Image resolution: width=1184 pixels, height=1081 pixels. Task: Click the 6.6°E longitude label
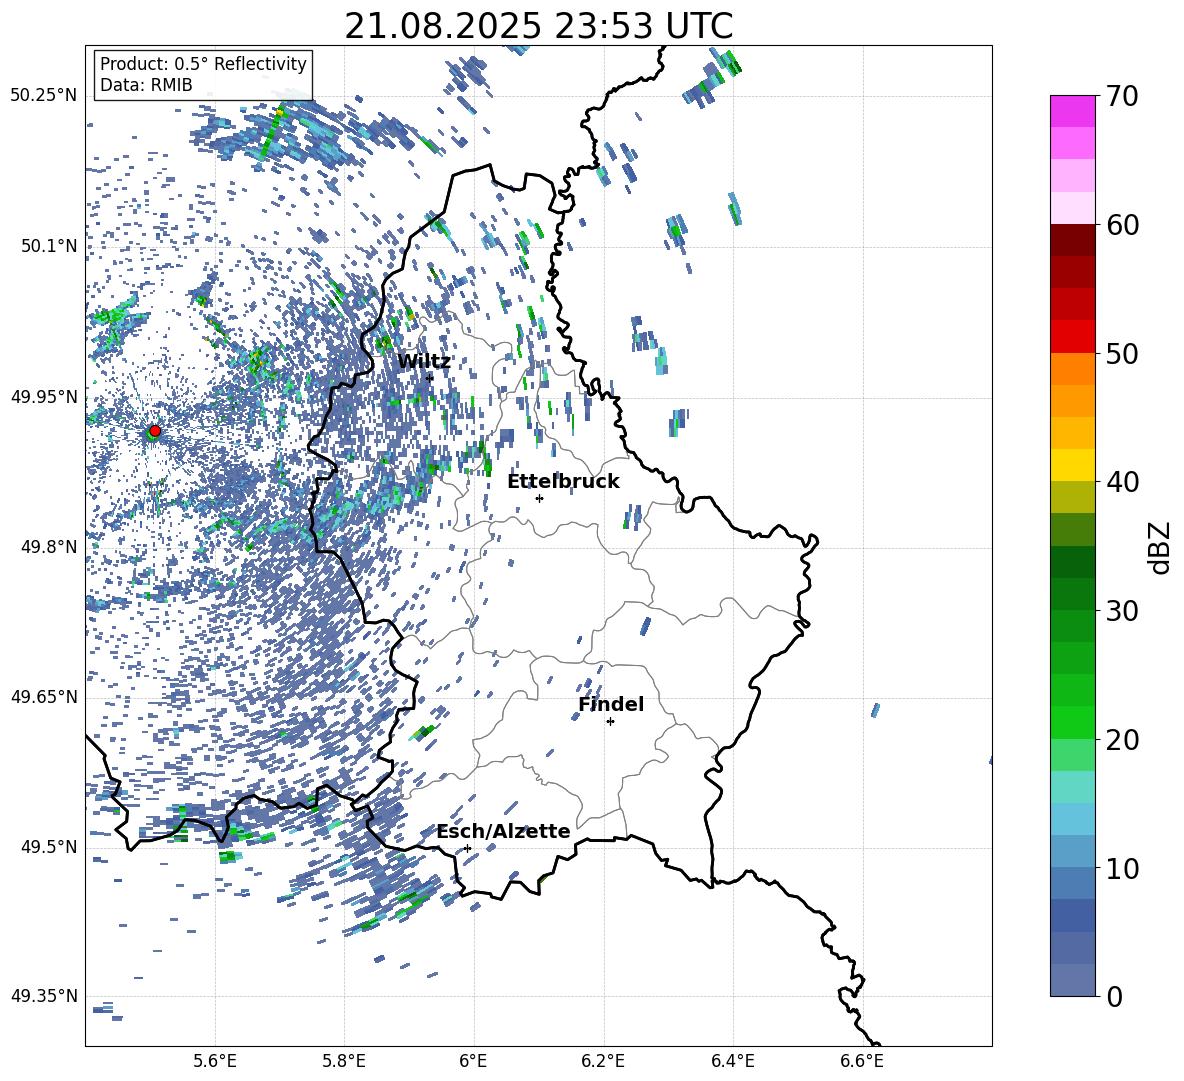pyautogui.click(x=862, y=1062)
